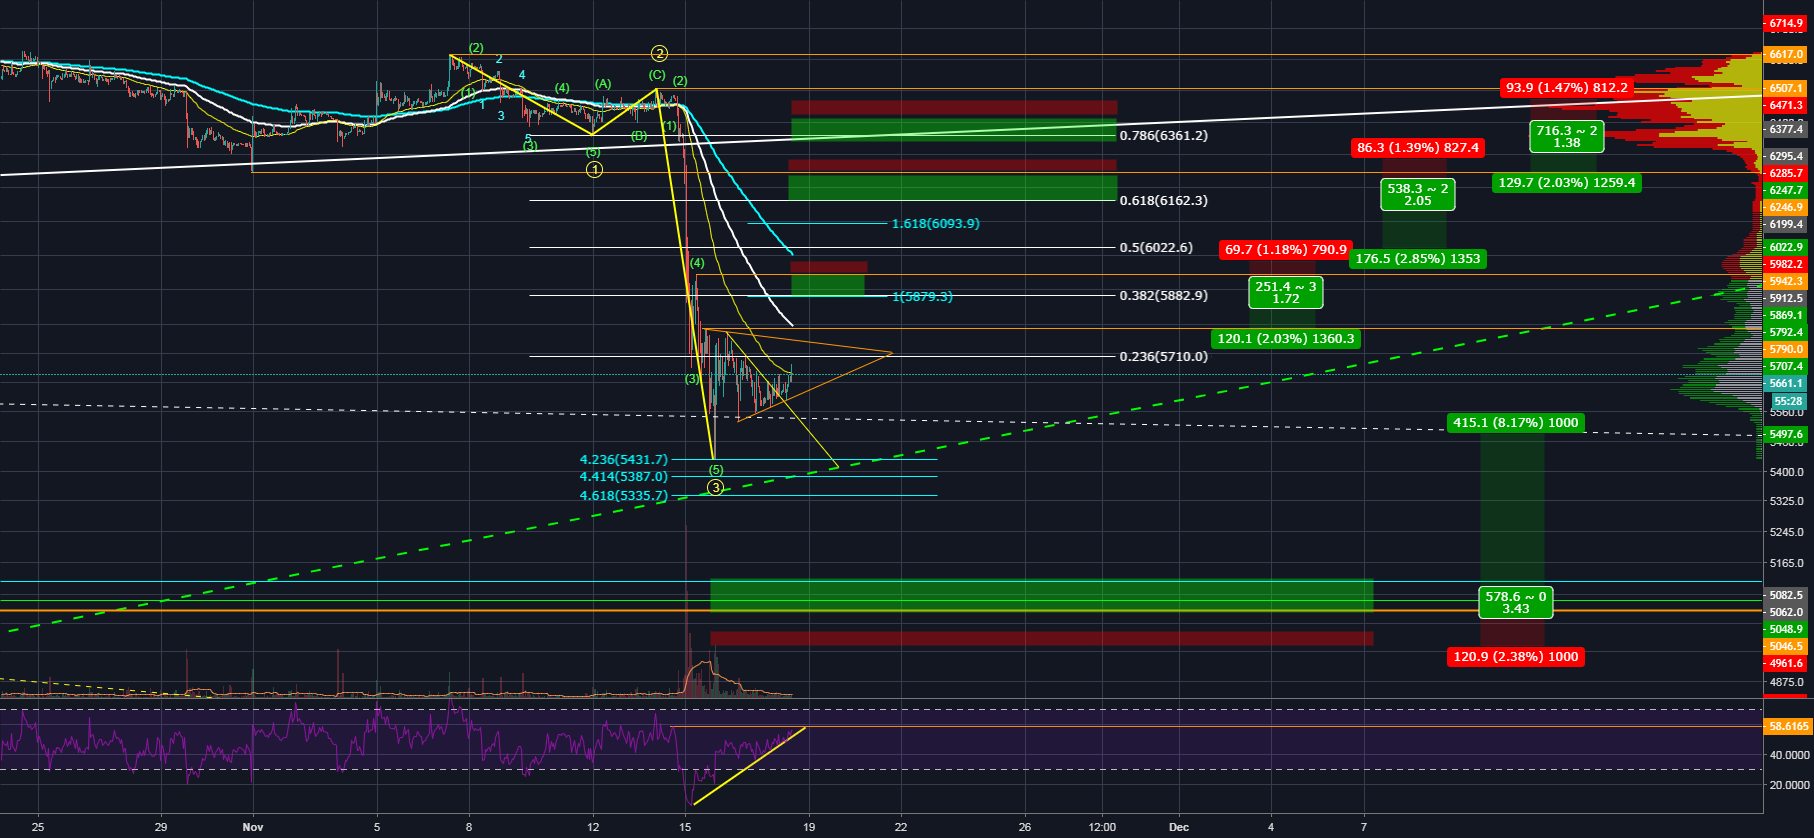Click the red 86.3 (1.39%) 827.4 label

click(1418, 148)
